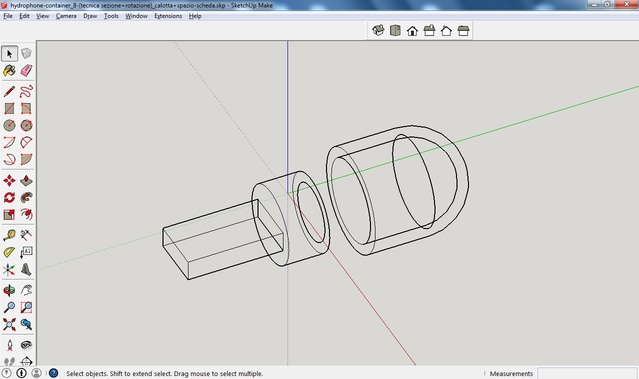Viewport: 639px width, 379px height.
Task: Switch to Iso standard view
Action: tap(378, 31)
